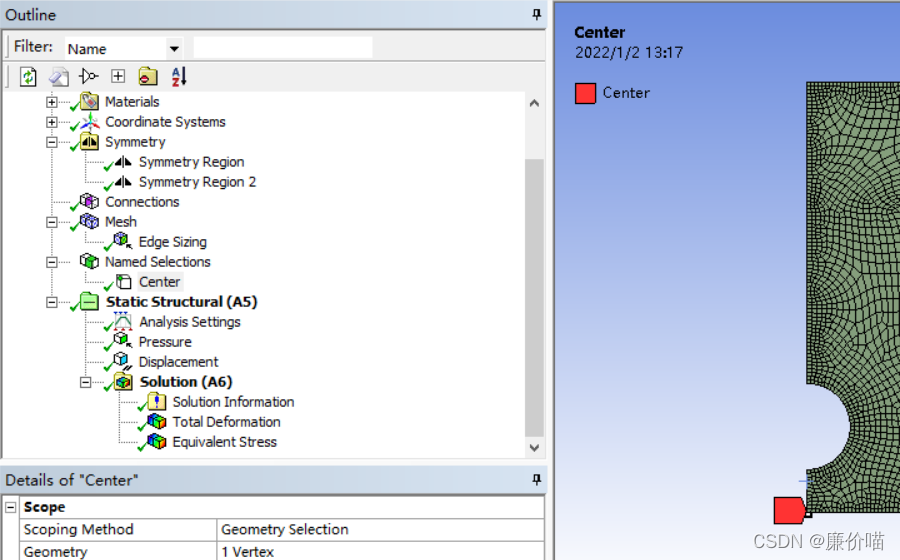This screenshot has height=560, width=900.
Task: Click the Symmetry Region 2 icon
Action: pos(123,182)
